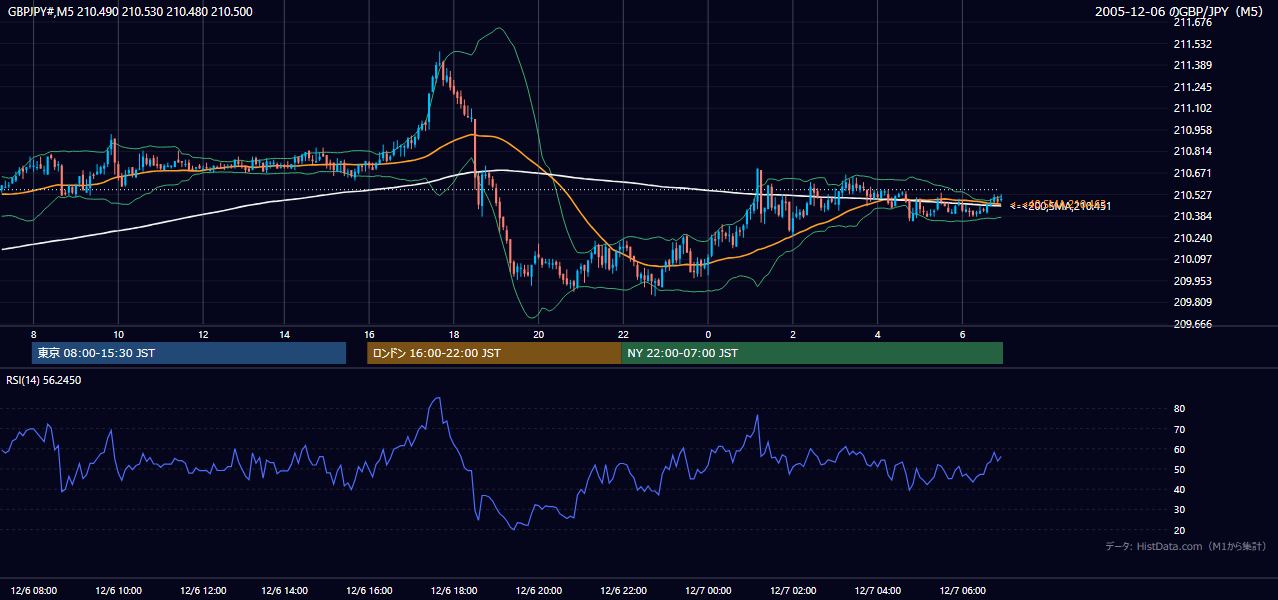Click hour marker 4 under price chart
1278x600 pixels.
tap(877, 335)
